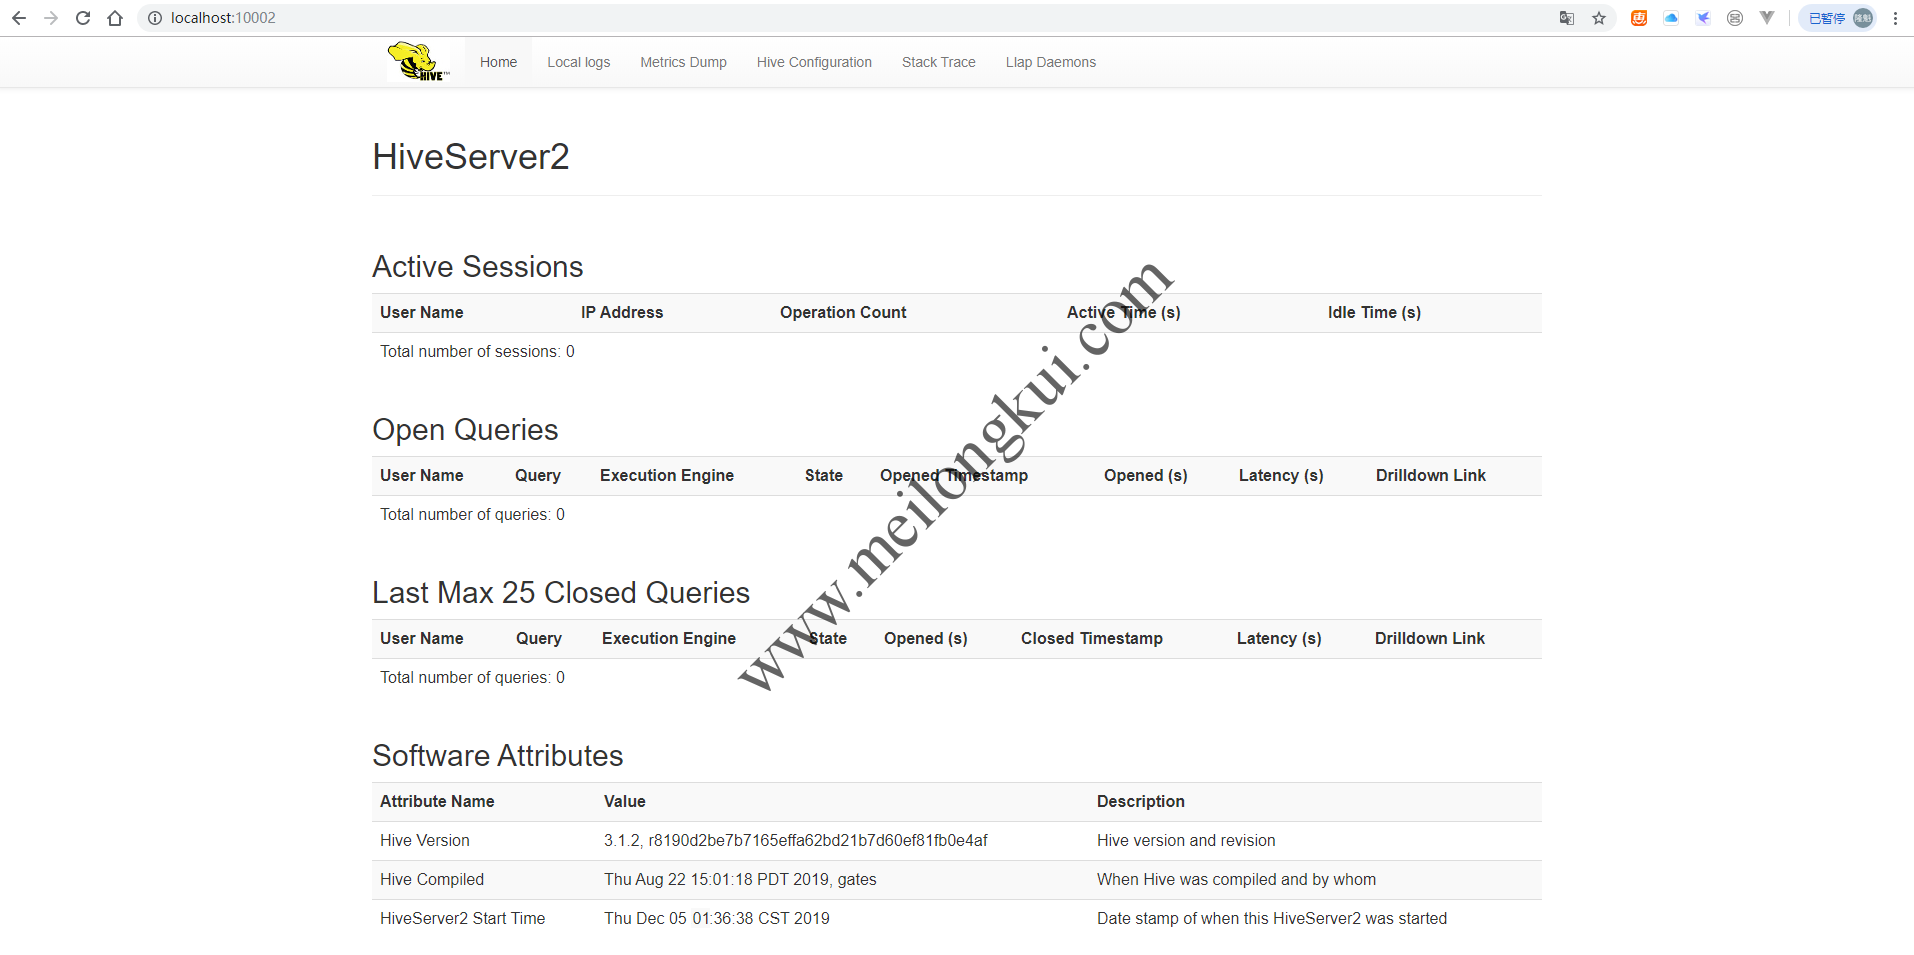Click the browser forward arrow
1914x955 pixels.
(51, 18)
